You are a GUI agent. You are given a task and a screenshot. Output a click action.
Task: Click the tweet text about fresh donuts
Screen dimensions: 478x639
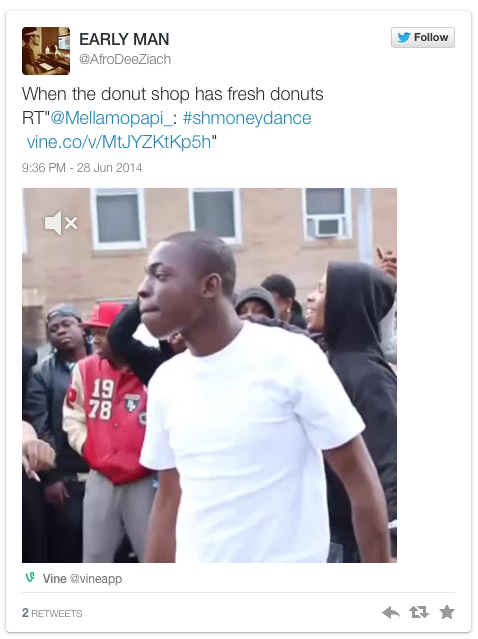coord(172,94)
